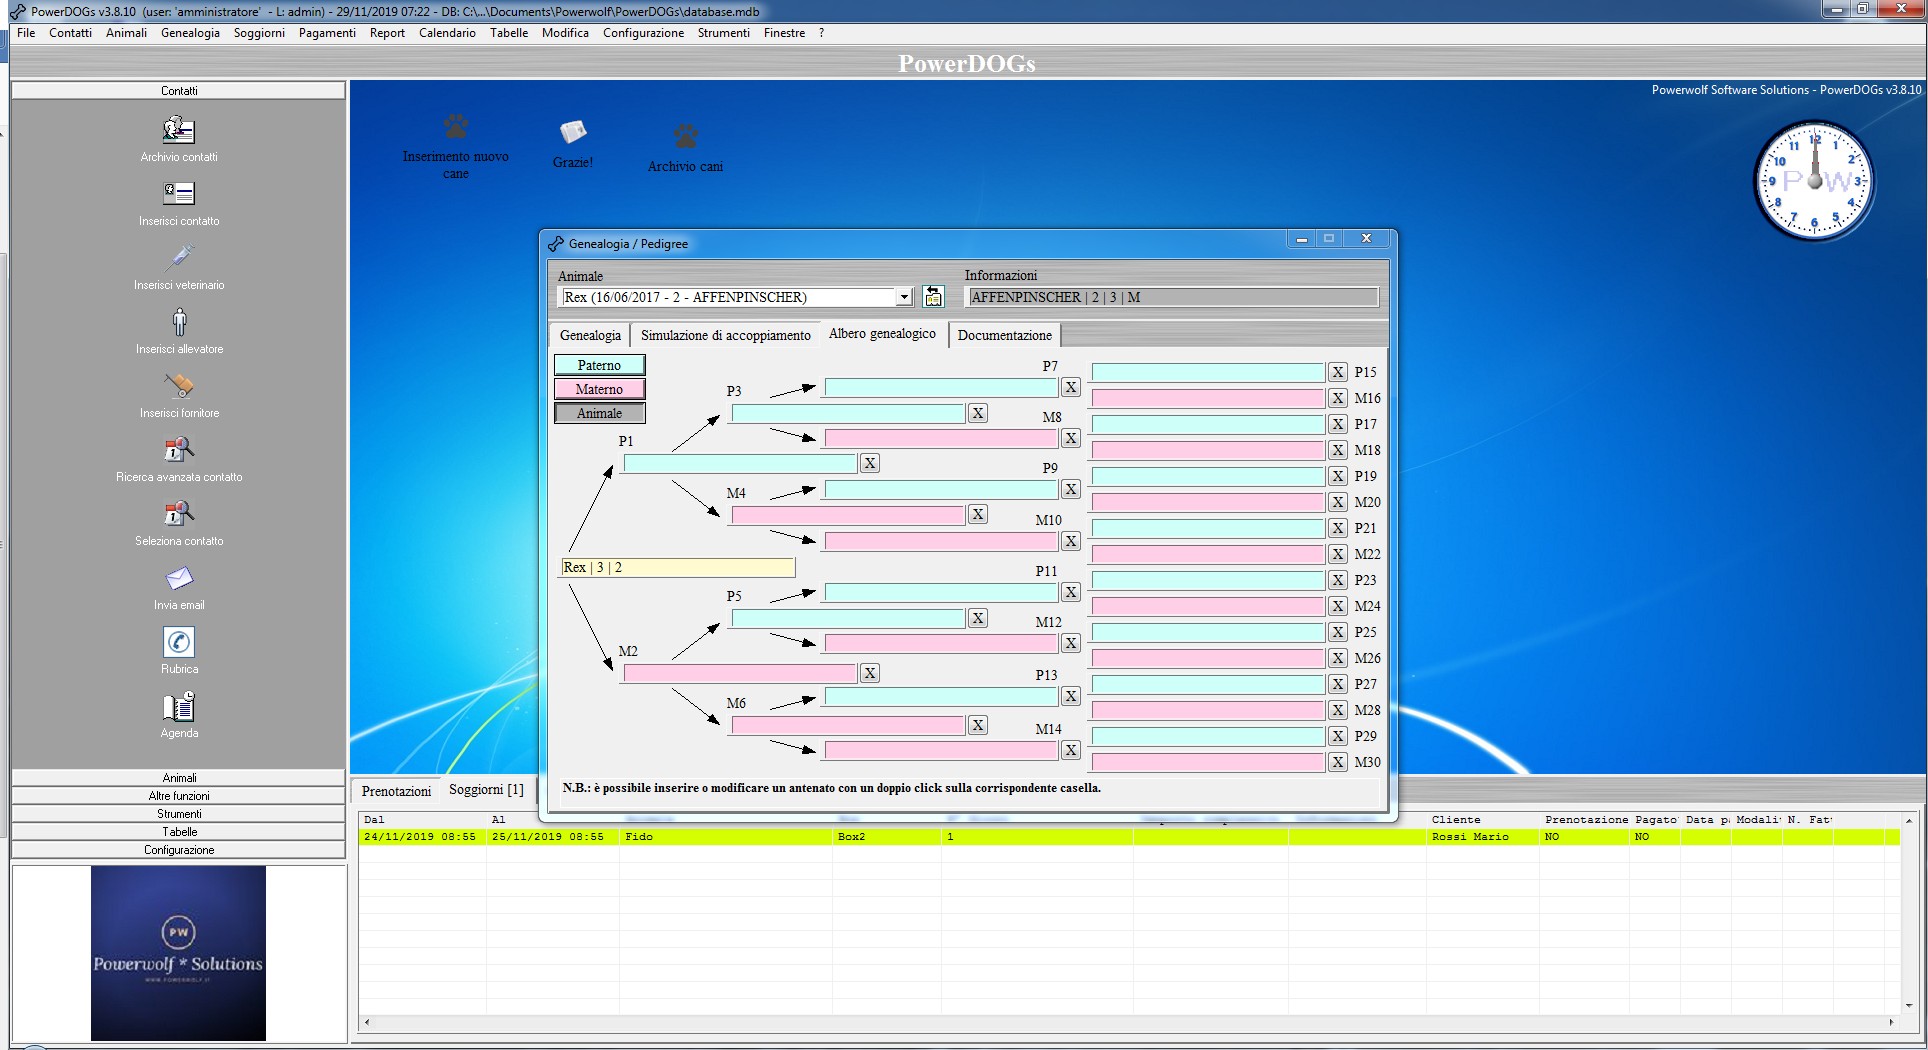The width and height of the screenshot is (1928, 1050).
Task: Launch Ricerca avanzata contatto icon
Action: (179, 450)
